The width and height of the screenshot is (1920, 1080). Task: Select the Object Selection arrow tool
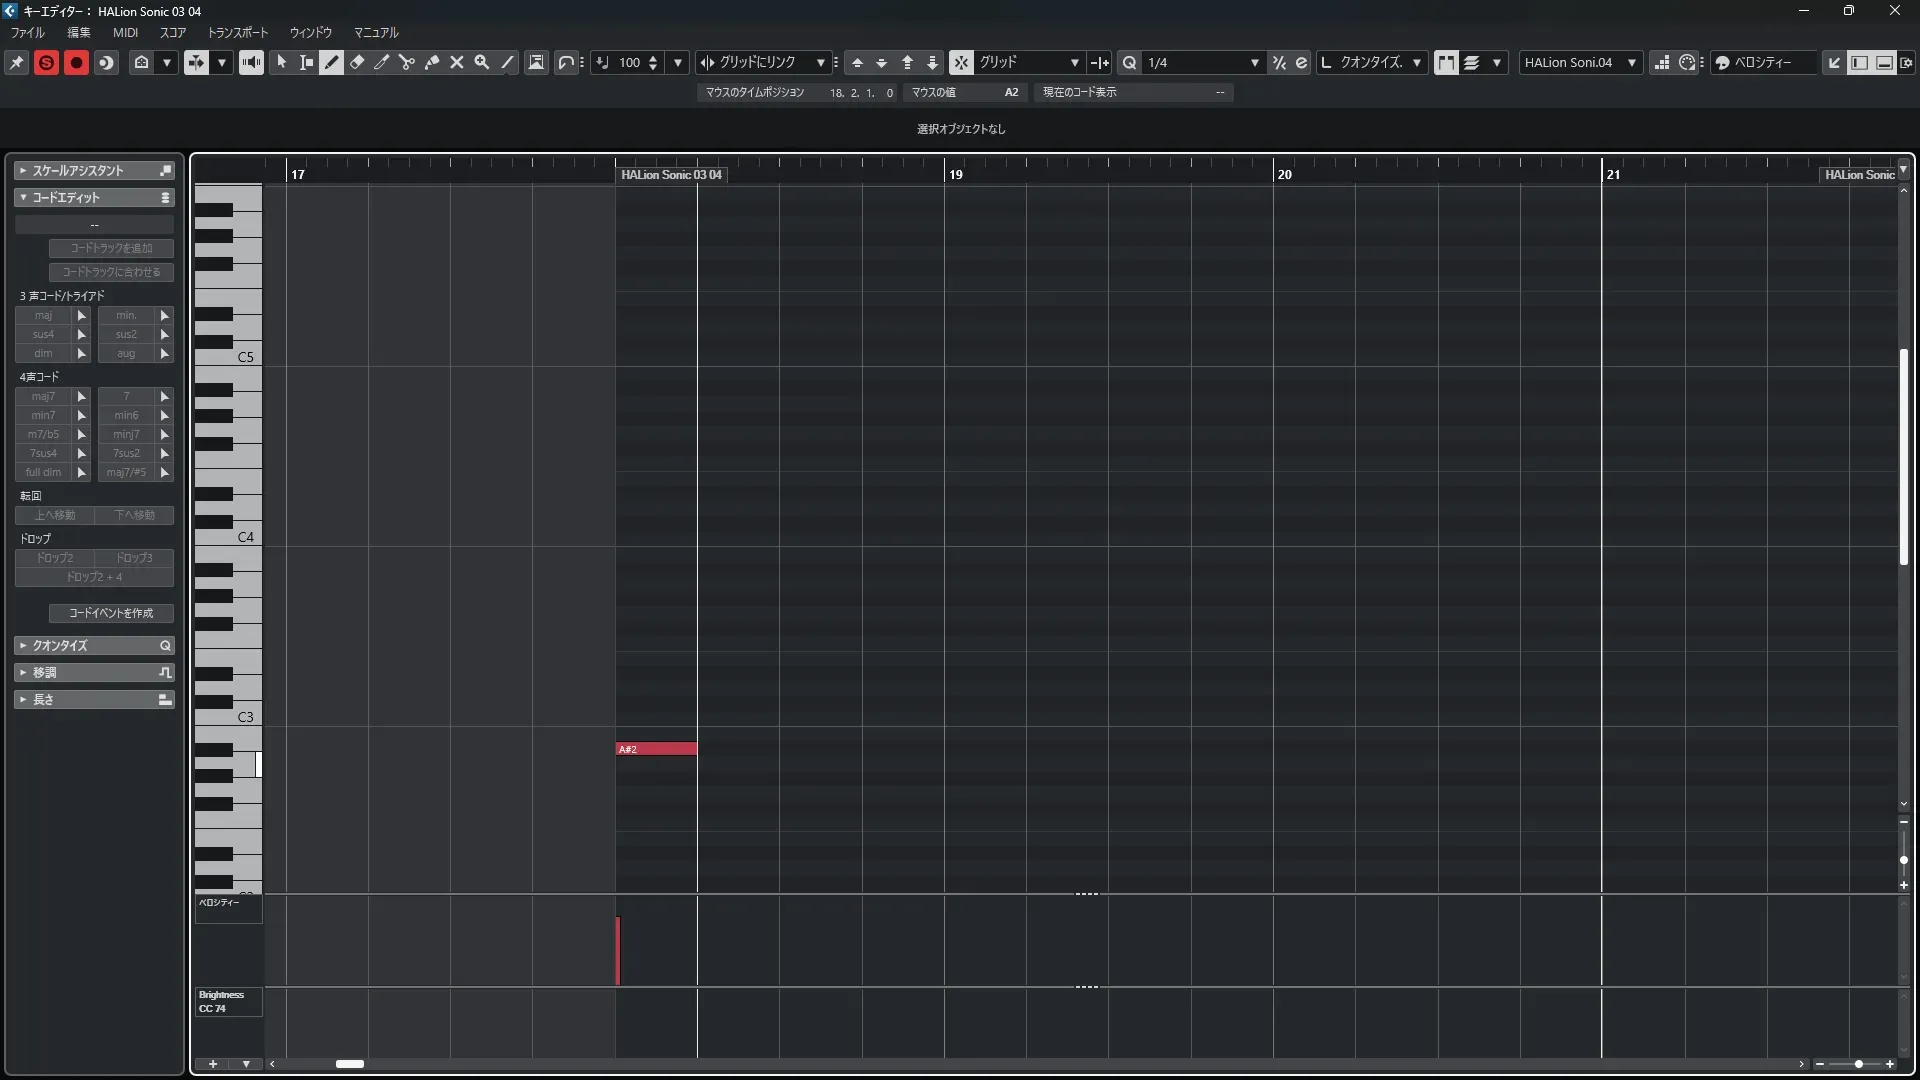281,62
